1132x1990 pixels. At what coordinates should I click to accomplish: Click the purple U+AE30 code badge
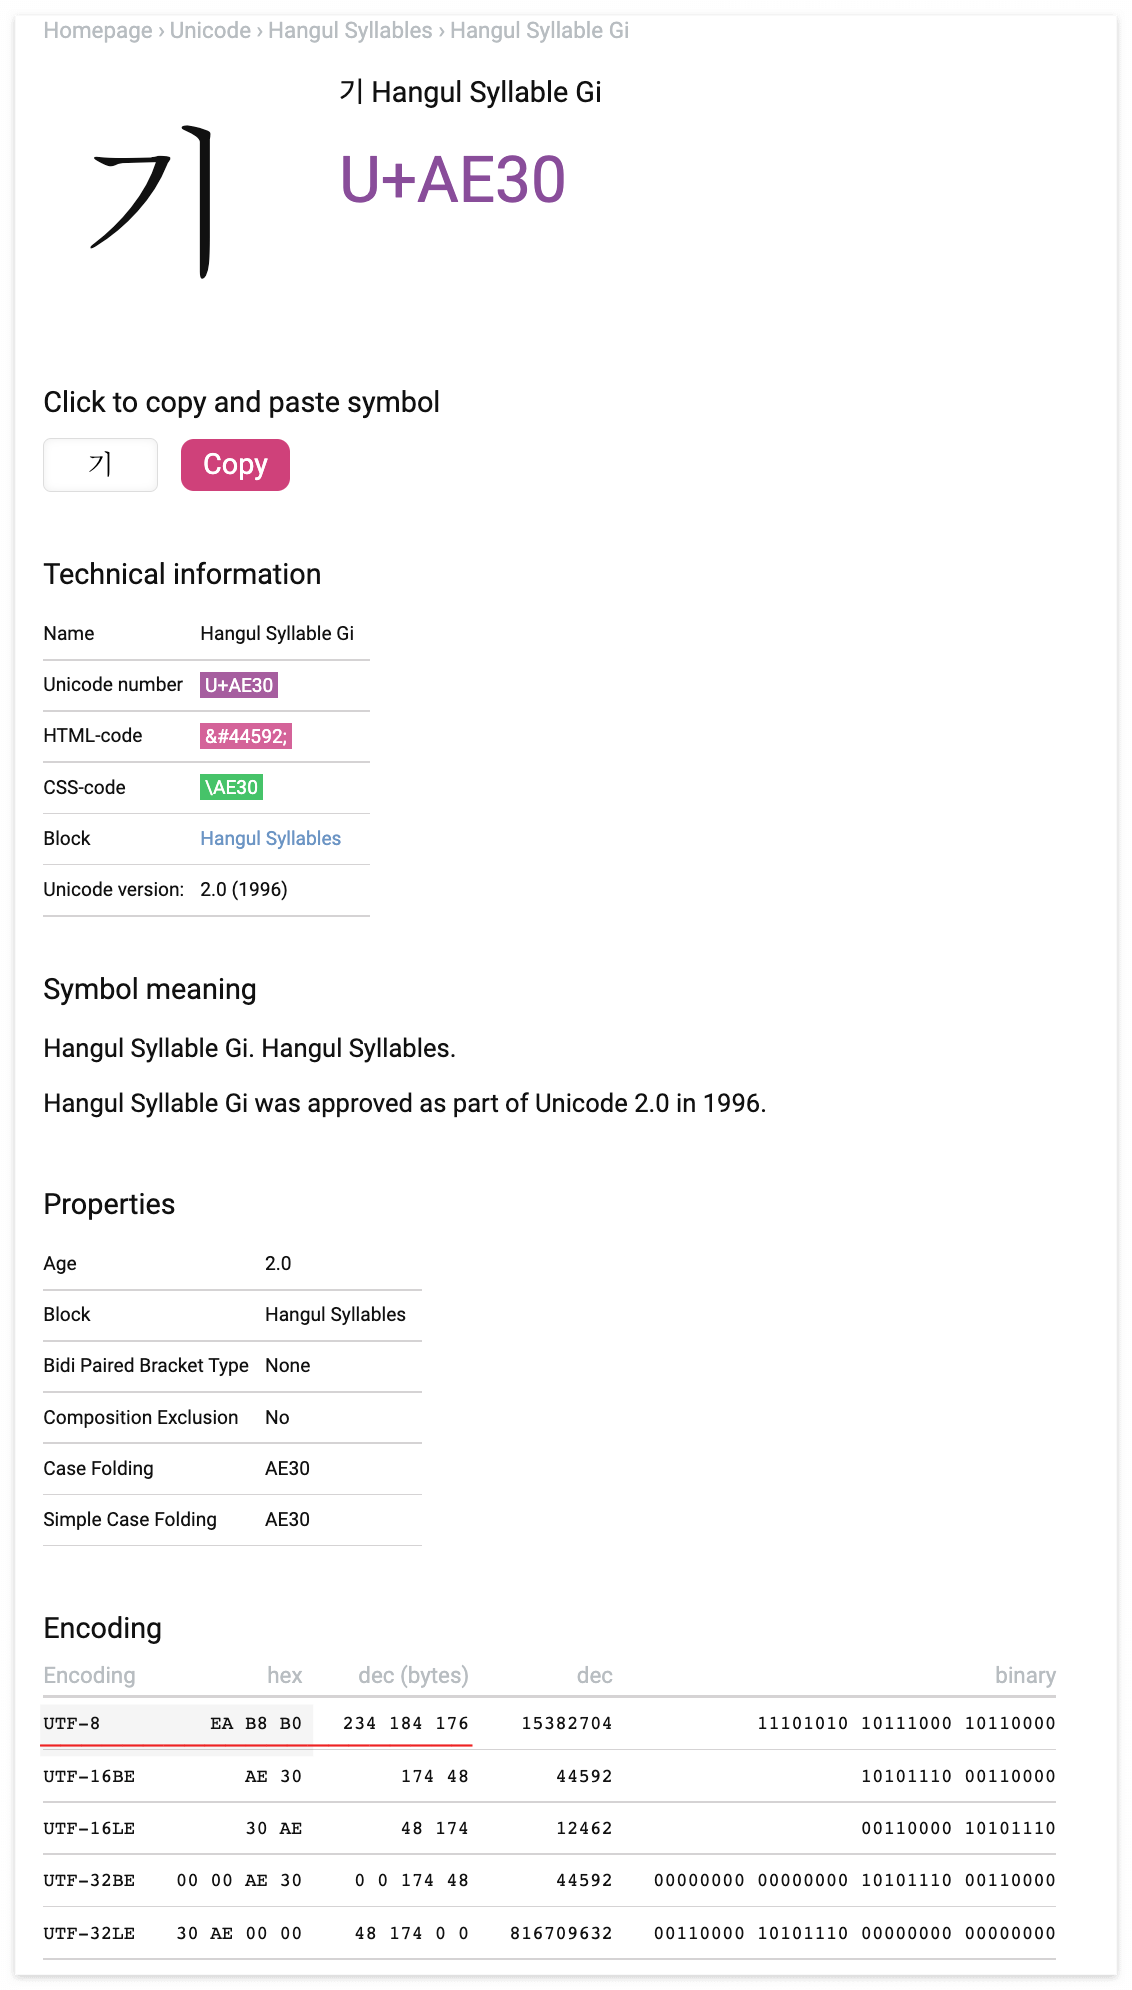[x=239, y=685]
